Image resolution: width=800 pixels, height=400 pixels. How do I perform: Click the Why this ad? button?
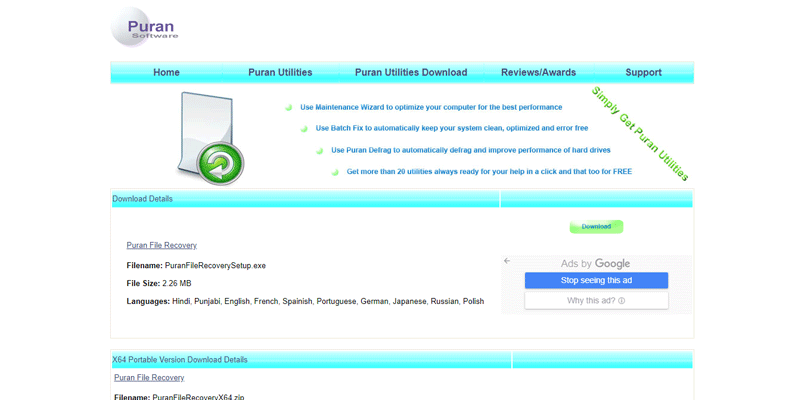tap(596, 301)
